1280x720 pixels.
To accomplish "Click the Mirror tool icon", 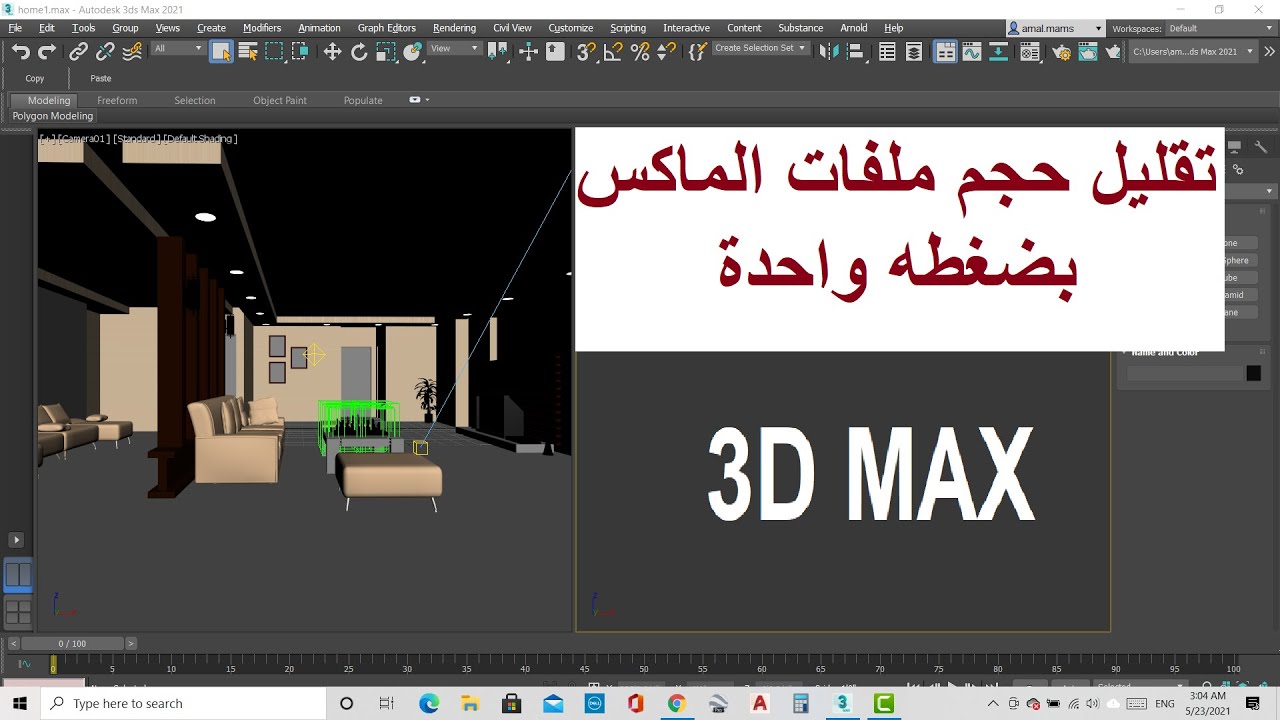I will (829, 52).
